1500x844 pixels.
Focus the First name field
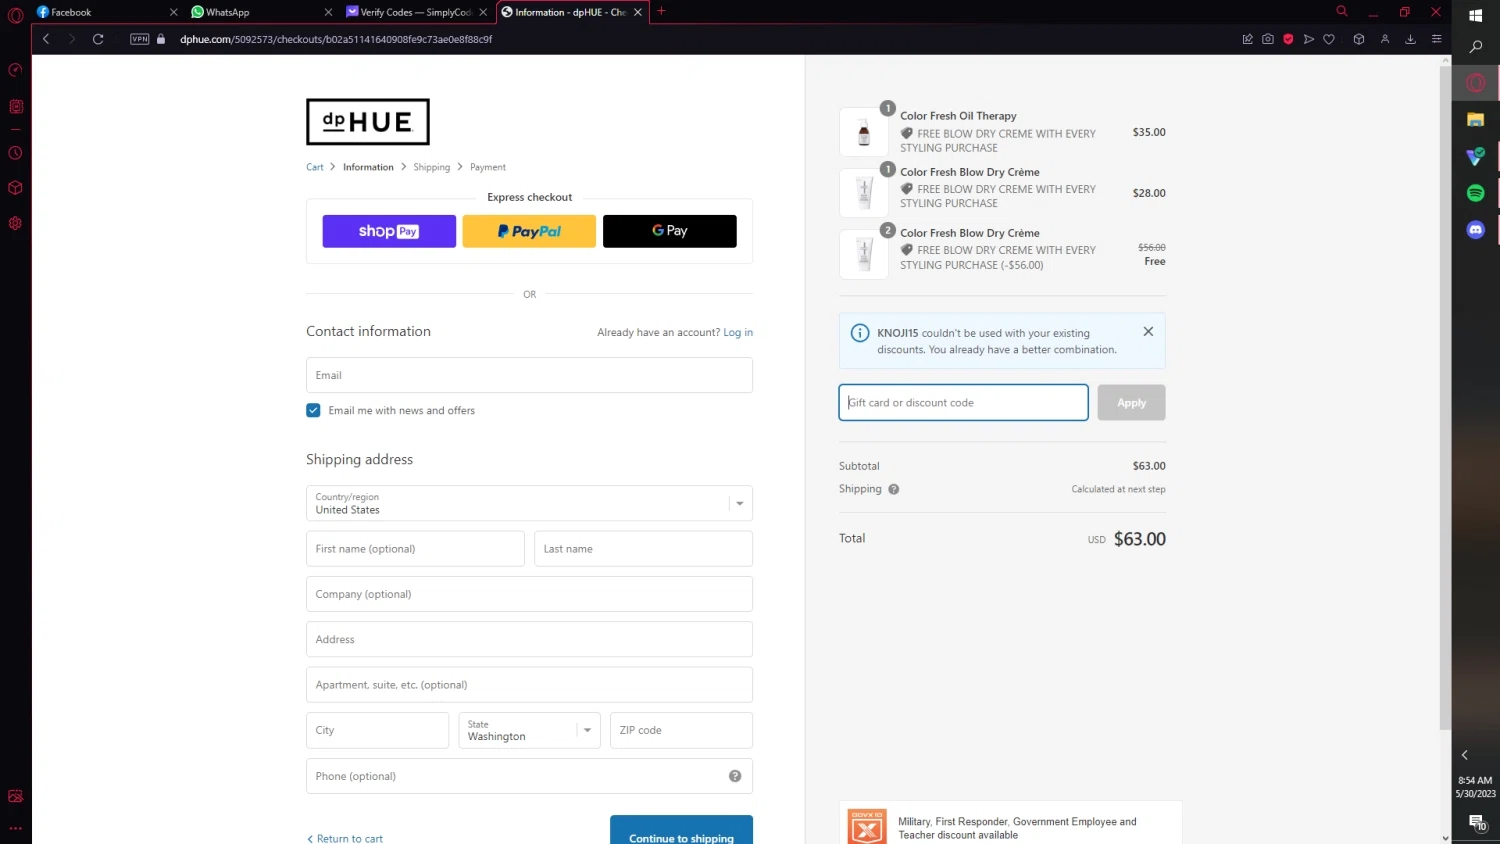pos(415,549)
